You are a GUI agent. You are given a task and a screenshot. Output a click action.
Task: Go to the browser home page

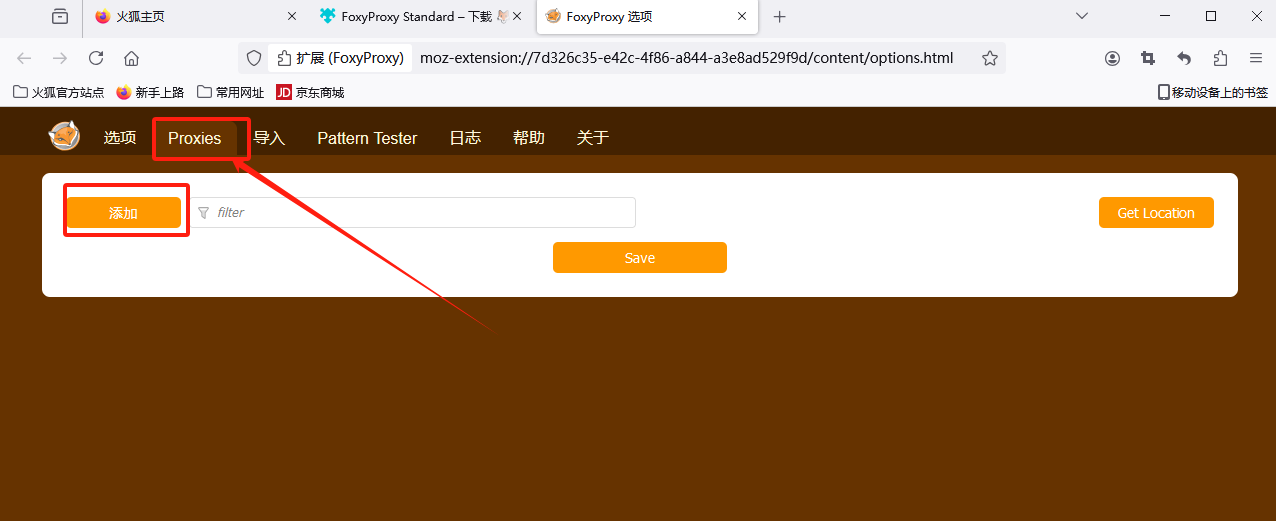[x=131, y=58]
